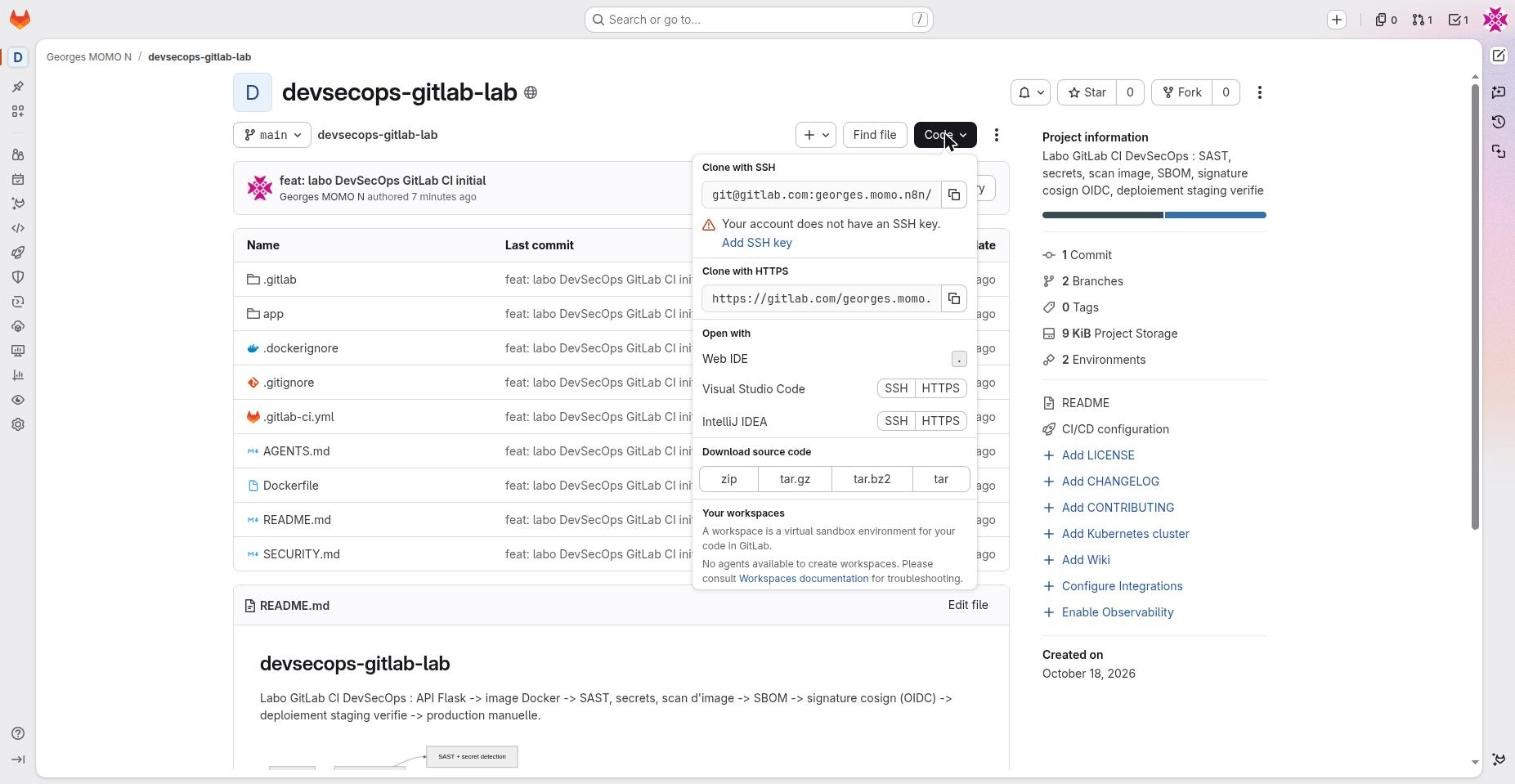The height and width of the screenshot is (784, 1515).
Task: Star the devsecops-gitlab-lab project
Action: tap(1086, 92)
